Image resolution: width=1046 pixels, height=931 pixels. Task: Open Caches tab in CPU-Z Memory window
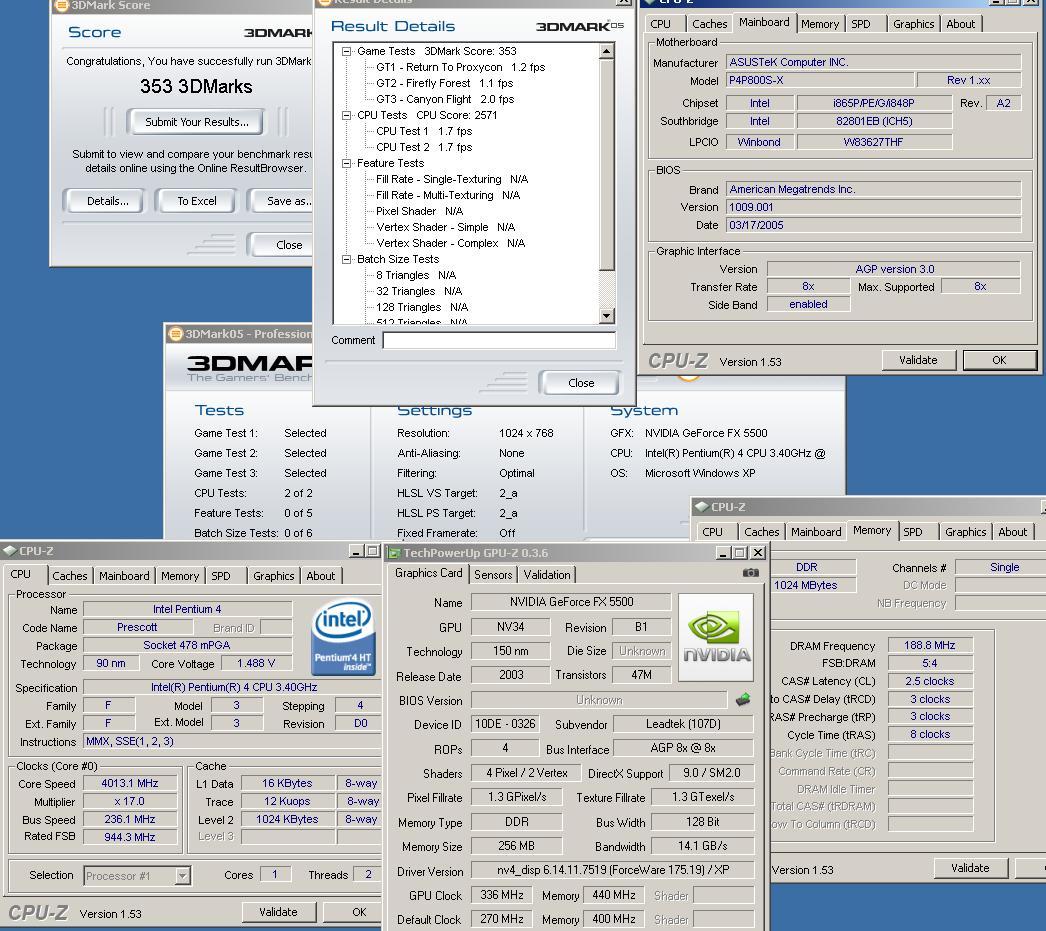(762, 532)
